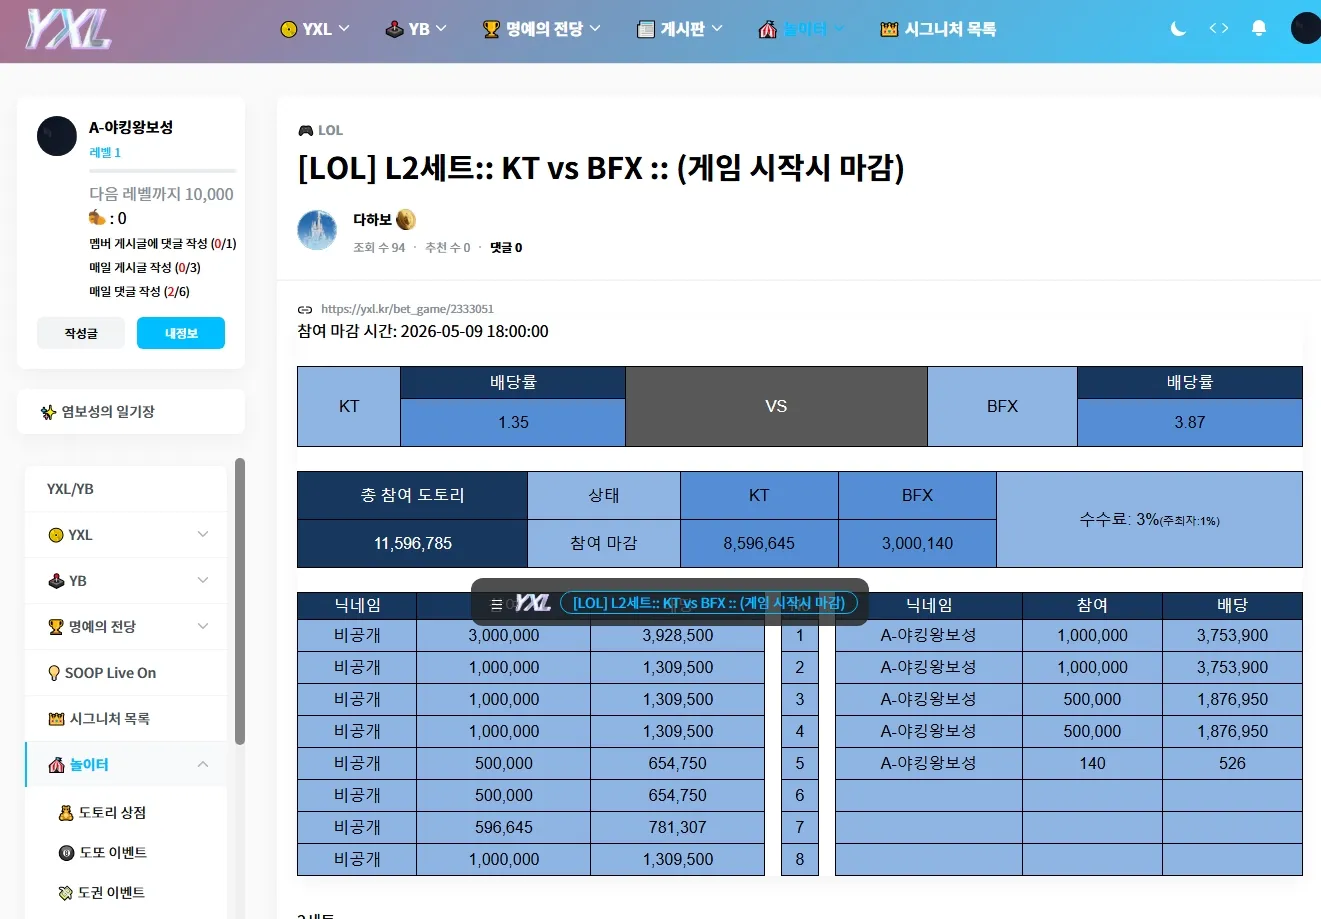Click the BFX team cell in the VS odds table
The height and width of the screenshot is (919, 1321).
tap(1002, 406)
